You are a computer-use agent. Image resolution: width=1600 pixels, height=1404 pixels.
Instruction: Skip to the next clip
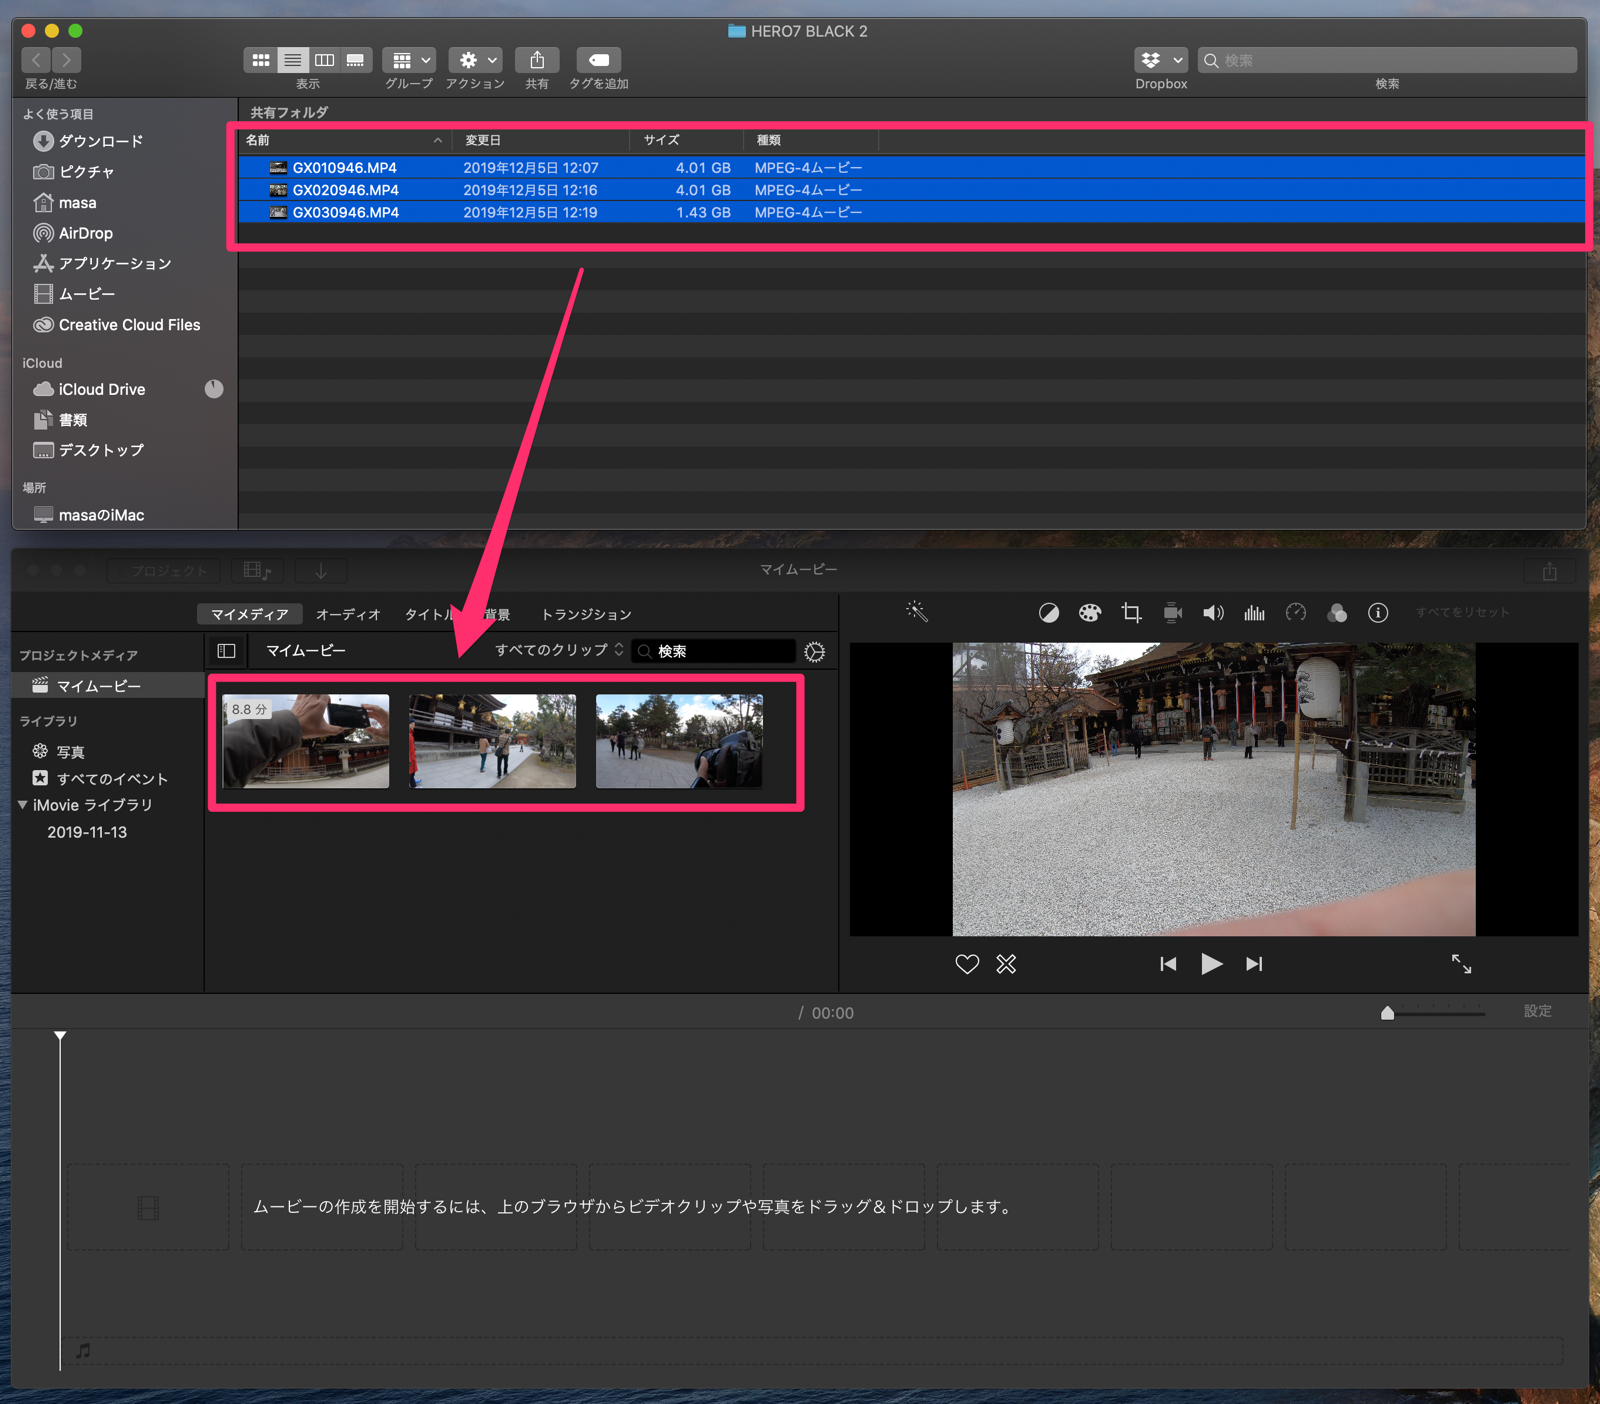tap(1254, 964)
